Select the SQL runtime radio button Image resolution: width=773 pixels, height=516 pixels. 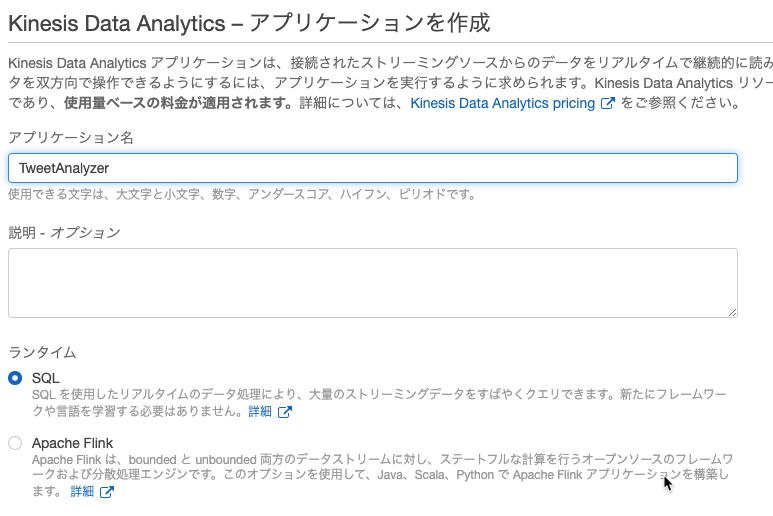pos(15,378)
